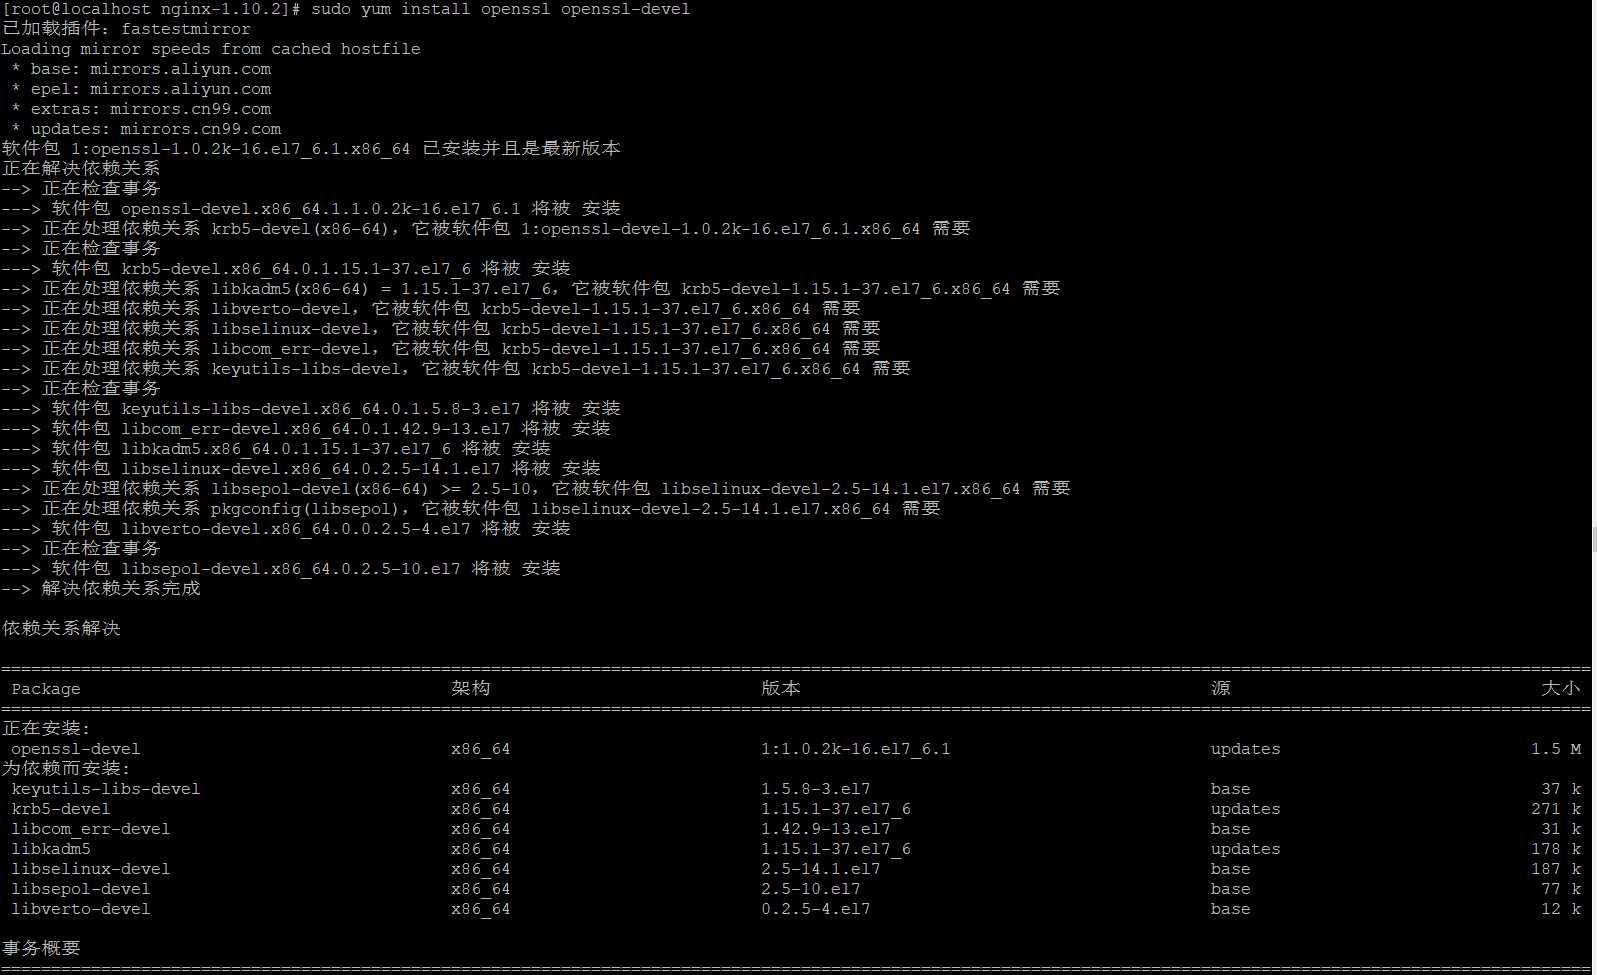Click 'libselinux-devel' in the package table
1597x975 pixels.
91,869
